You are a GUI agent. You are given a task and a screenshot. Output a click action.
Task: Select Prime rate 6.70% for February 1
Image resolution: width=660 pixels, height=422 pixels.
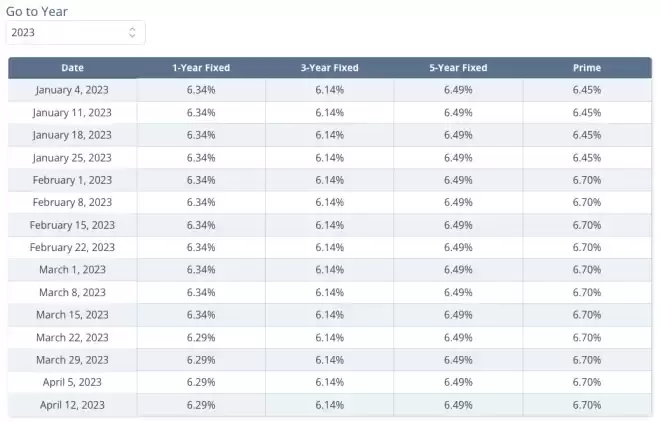[x=587, y=180]
